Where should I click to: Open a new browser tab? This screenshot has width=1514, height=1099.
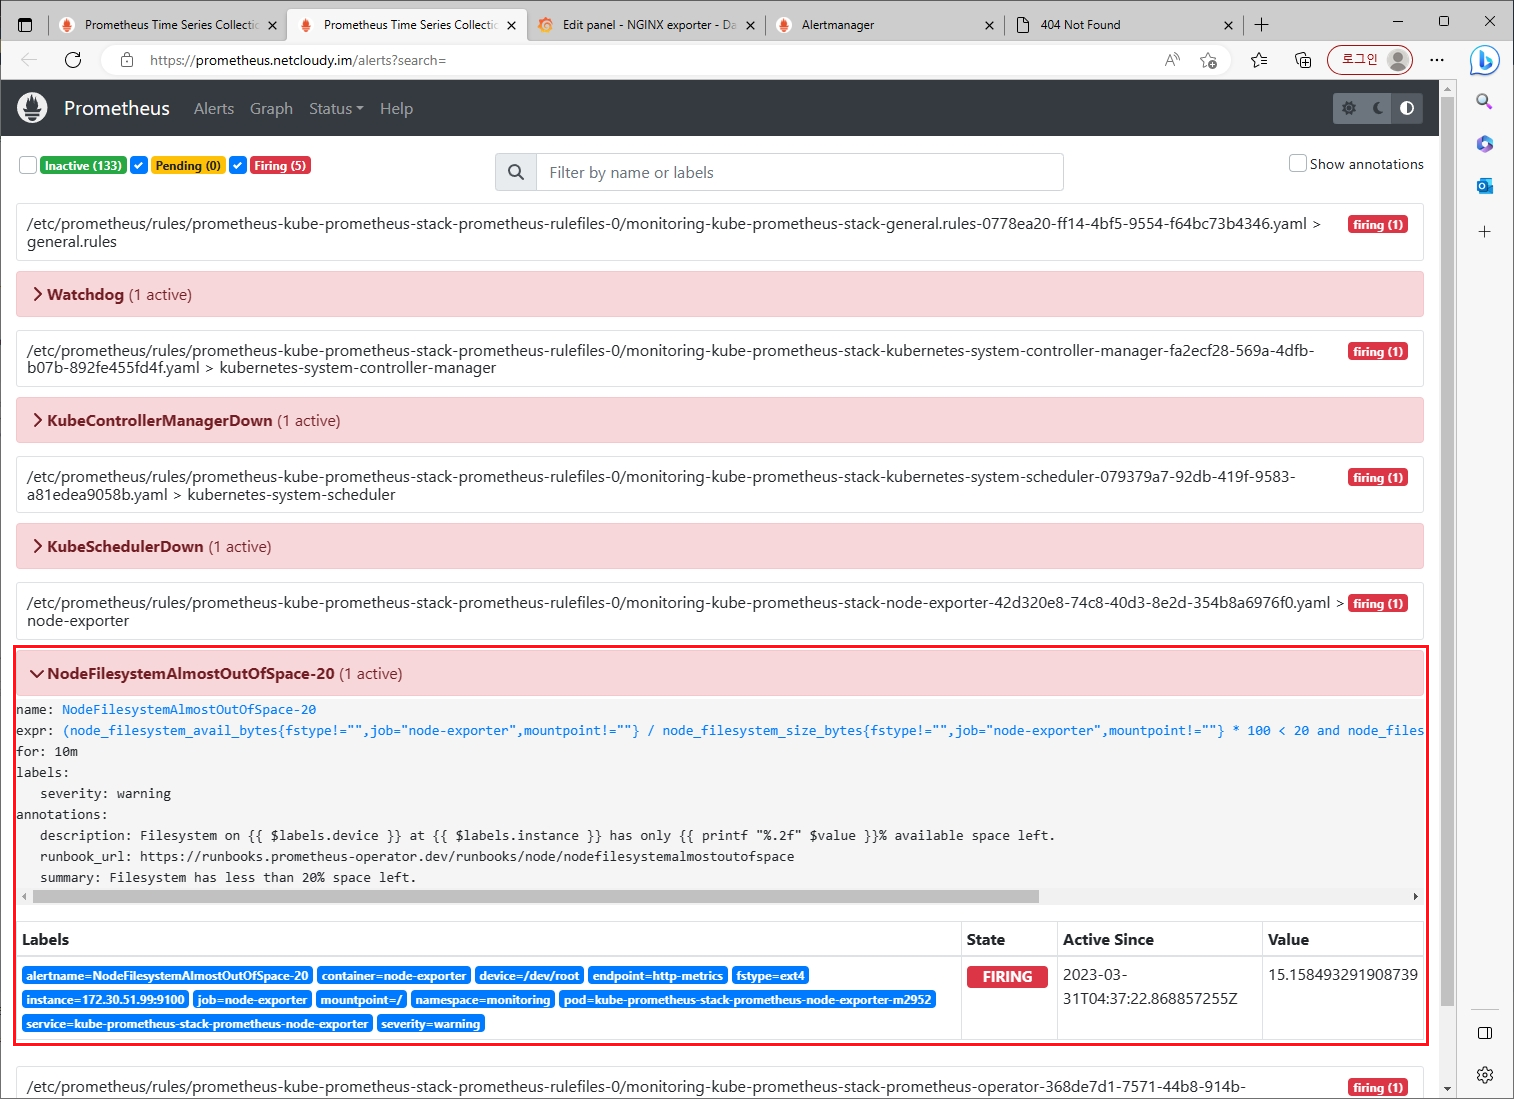pyautogui.click(x=1262, y=25)
